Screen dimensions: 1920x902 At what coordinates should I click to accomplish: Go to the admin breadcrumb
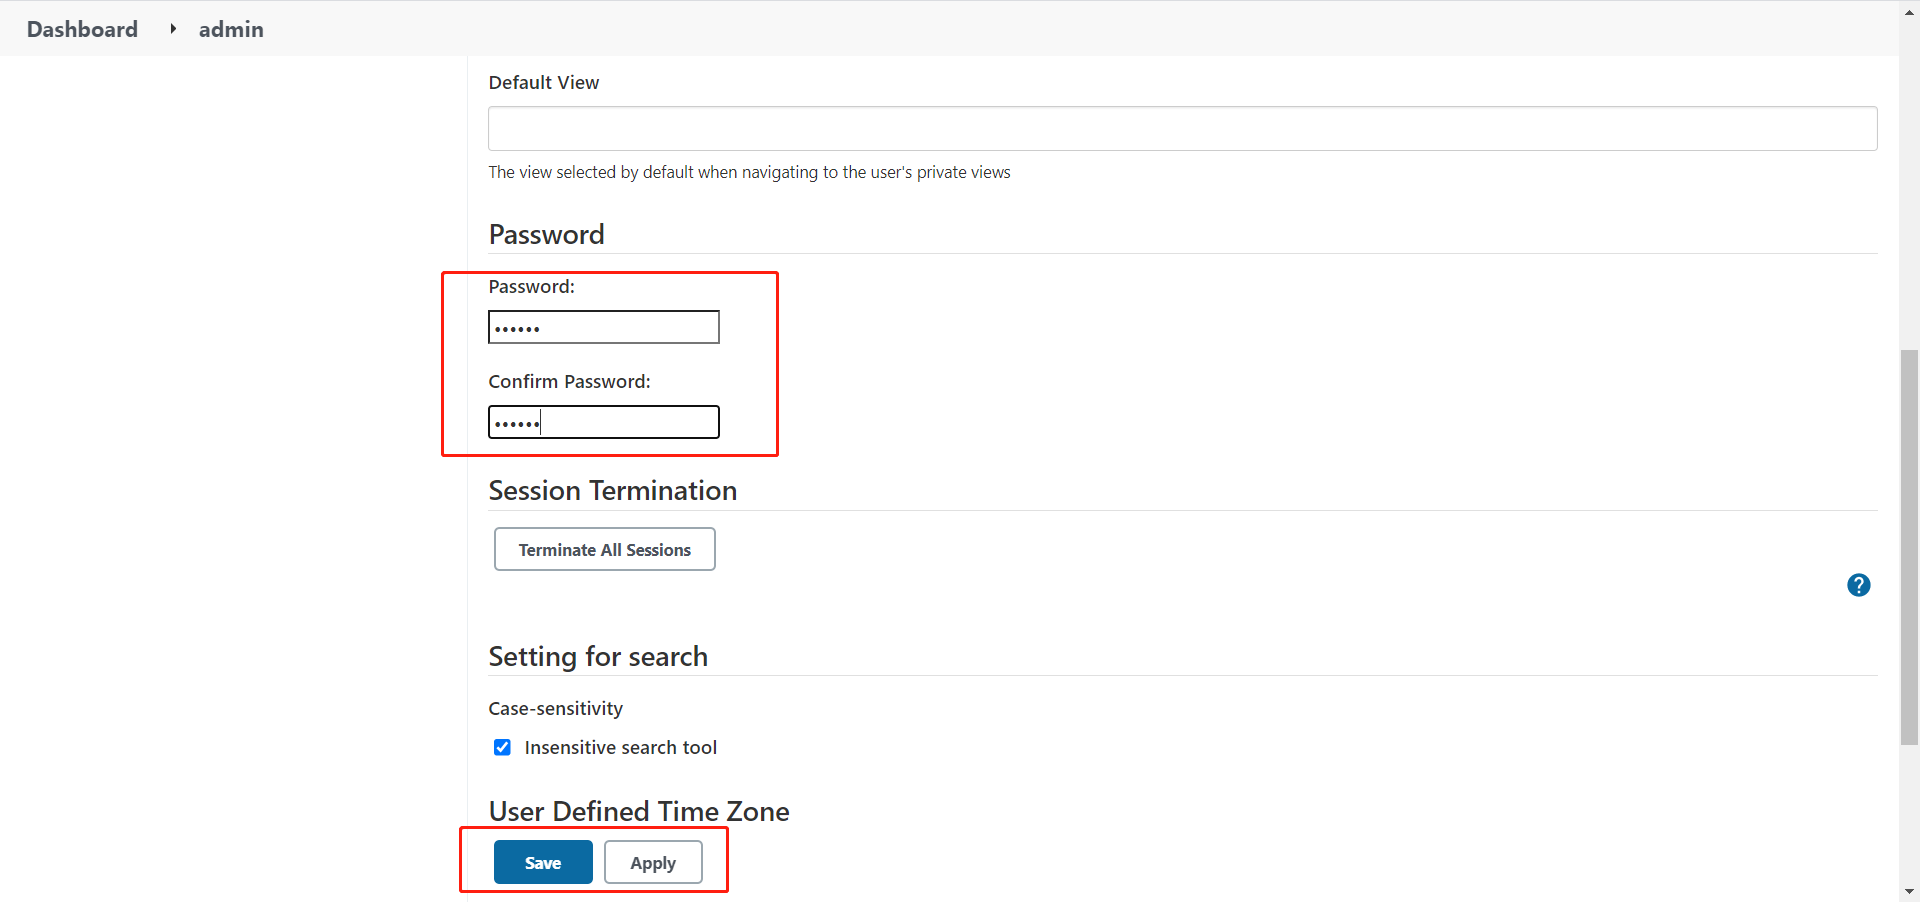[x=231, y=29]
